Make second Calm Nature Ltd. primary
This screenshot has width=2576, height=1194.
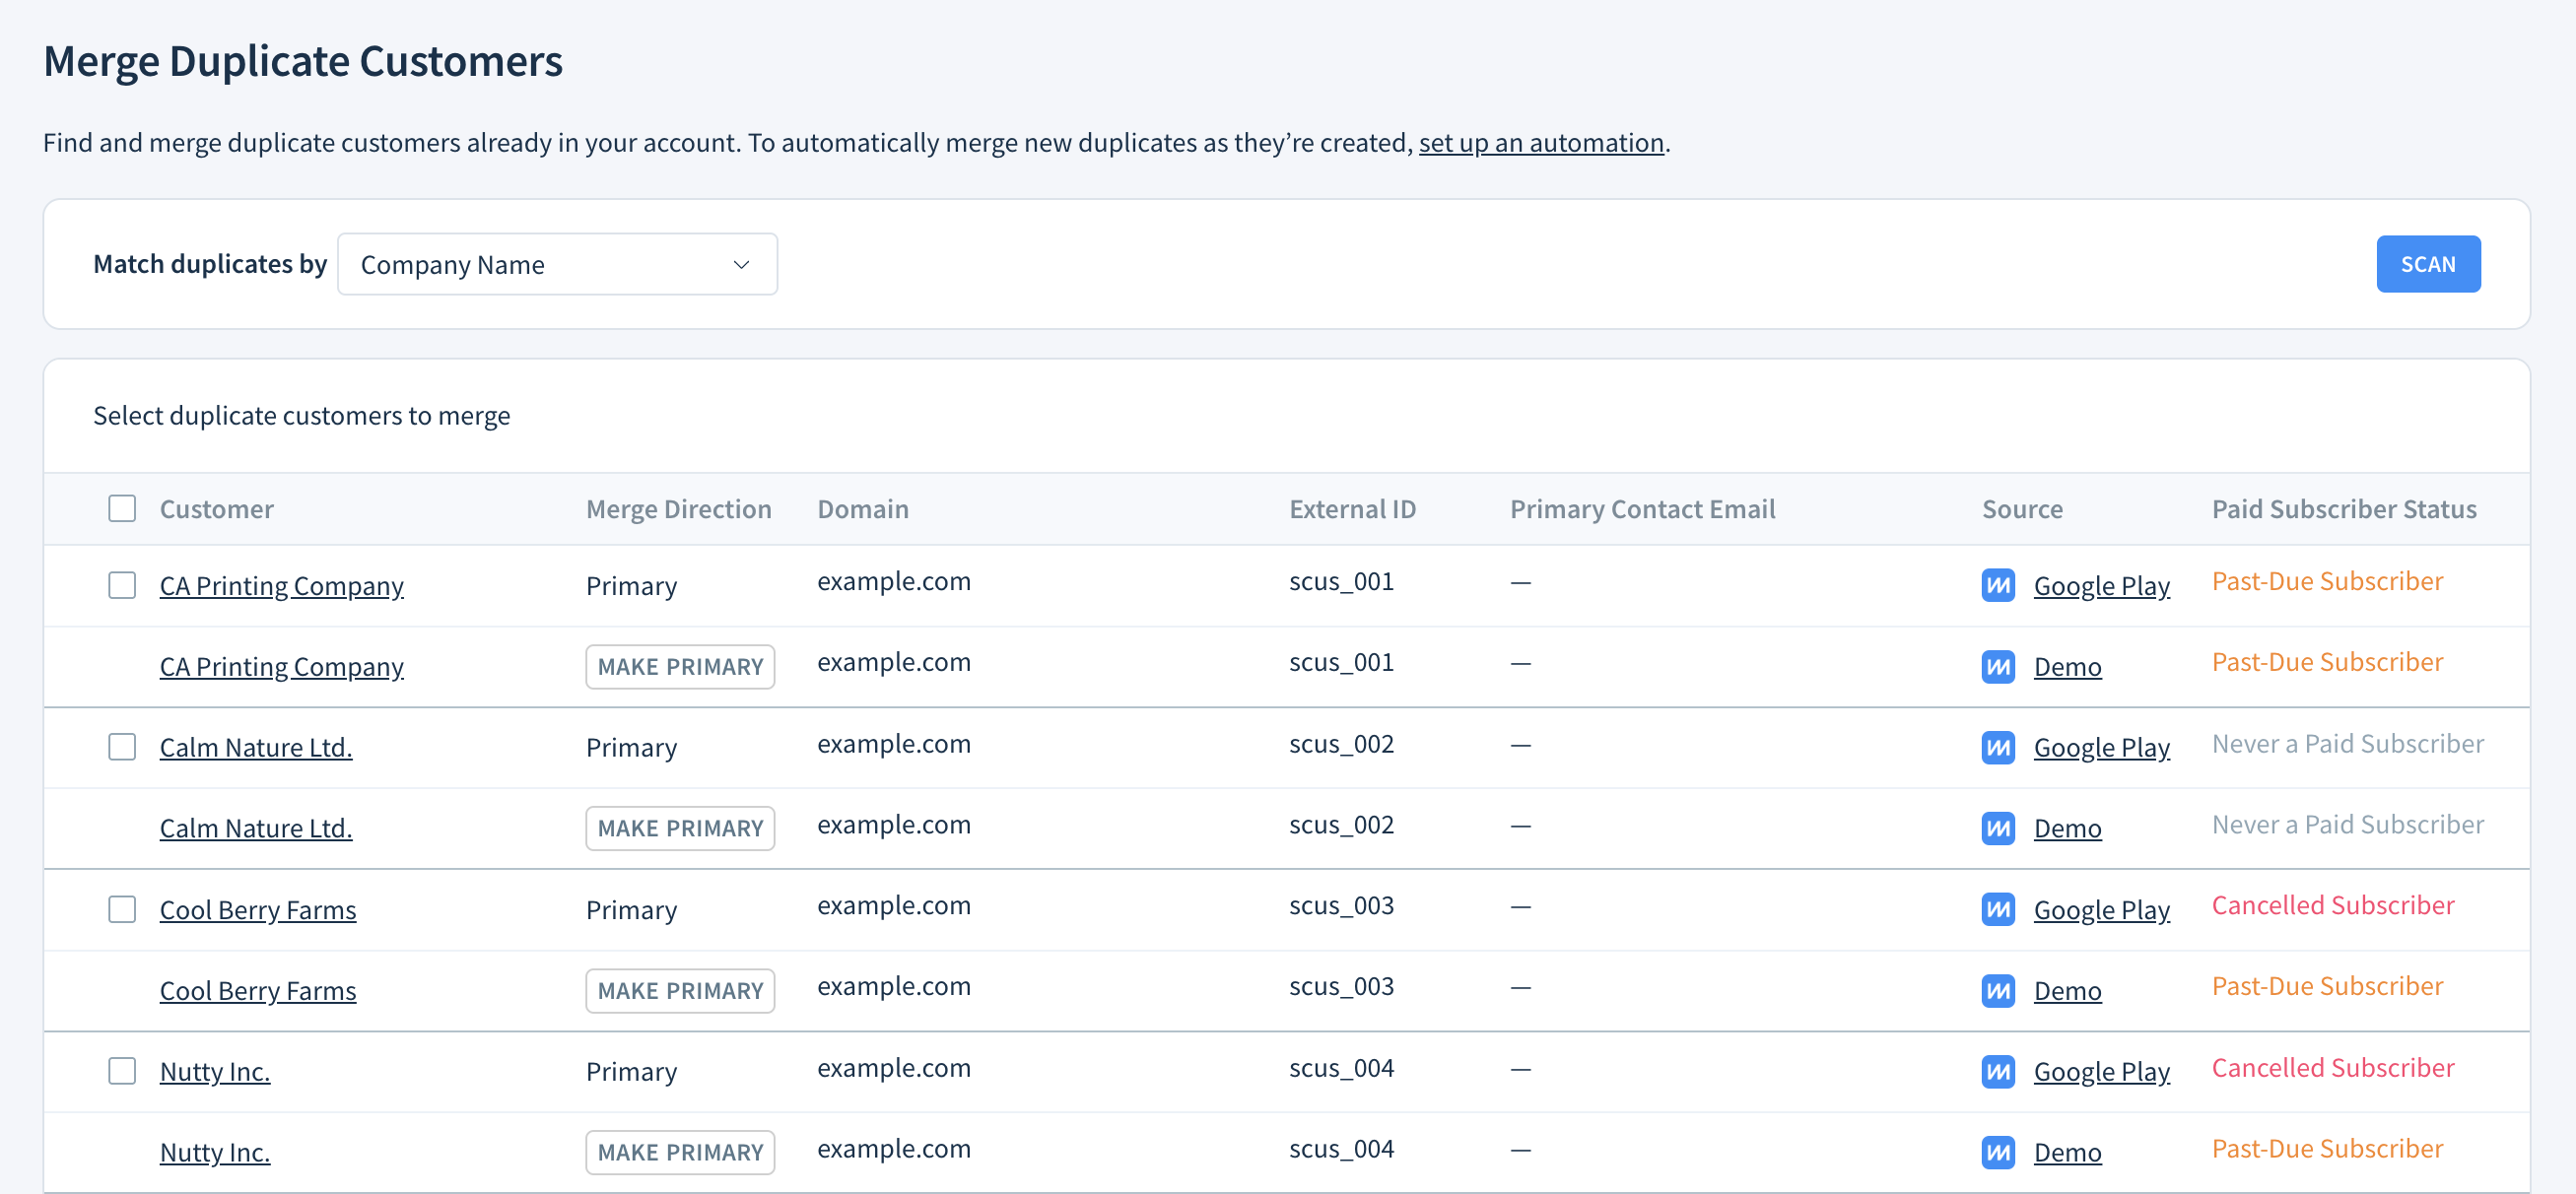pyautogui.click(x=680, y=828)
